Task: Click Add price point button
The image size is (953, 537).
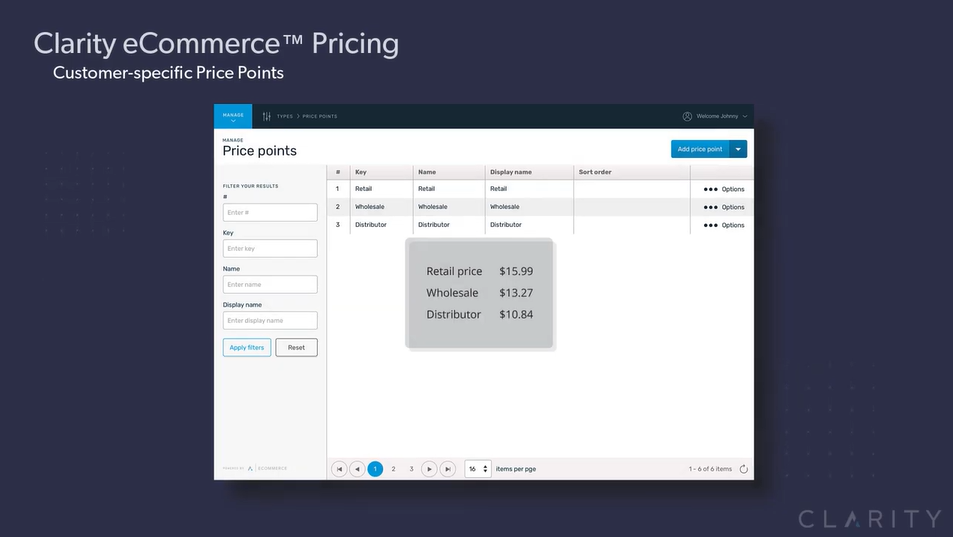Action: pyautogui.click(x=700, y=149)
